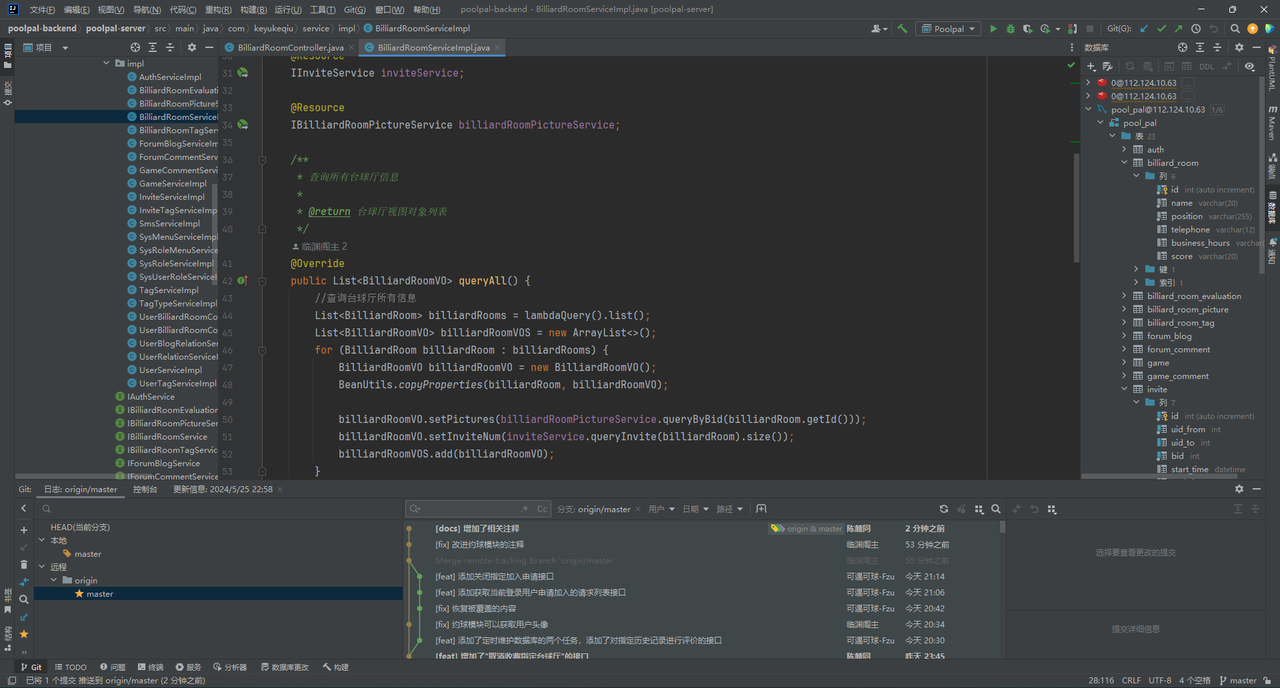This screenshot has width=1280, height=688.
Task: Open Git show history clock icon
Action: point(1196,29)
